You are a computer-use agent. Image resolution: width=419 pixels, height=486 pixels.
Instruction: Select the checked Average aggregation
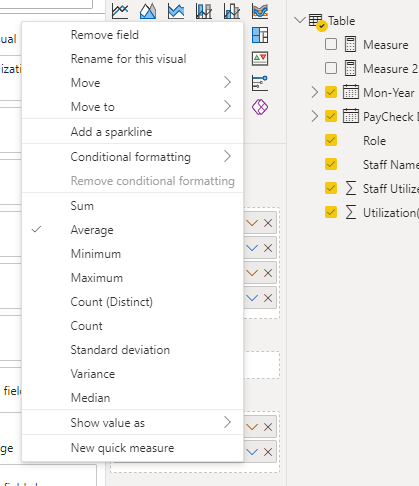(133, 230)
